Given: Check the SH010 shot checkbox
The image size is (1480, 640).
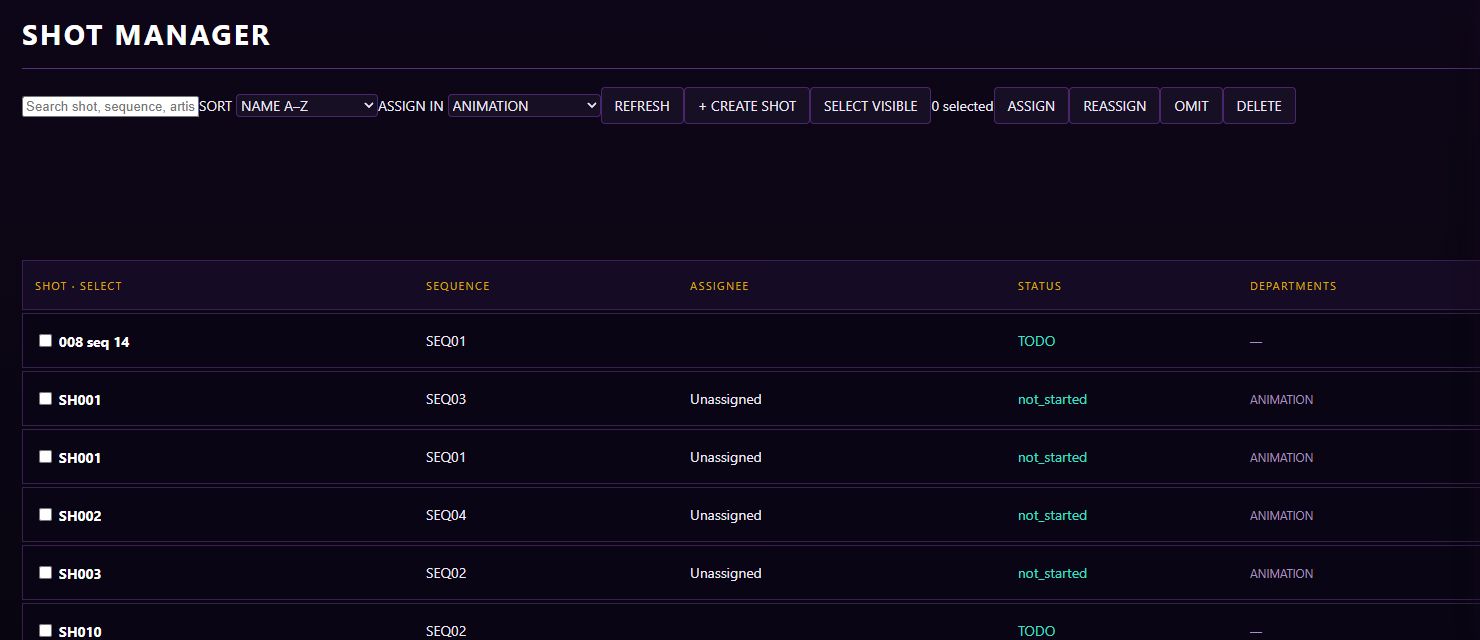Looking at the screenshot, I should pyautogui.click(x=45, y=630).
